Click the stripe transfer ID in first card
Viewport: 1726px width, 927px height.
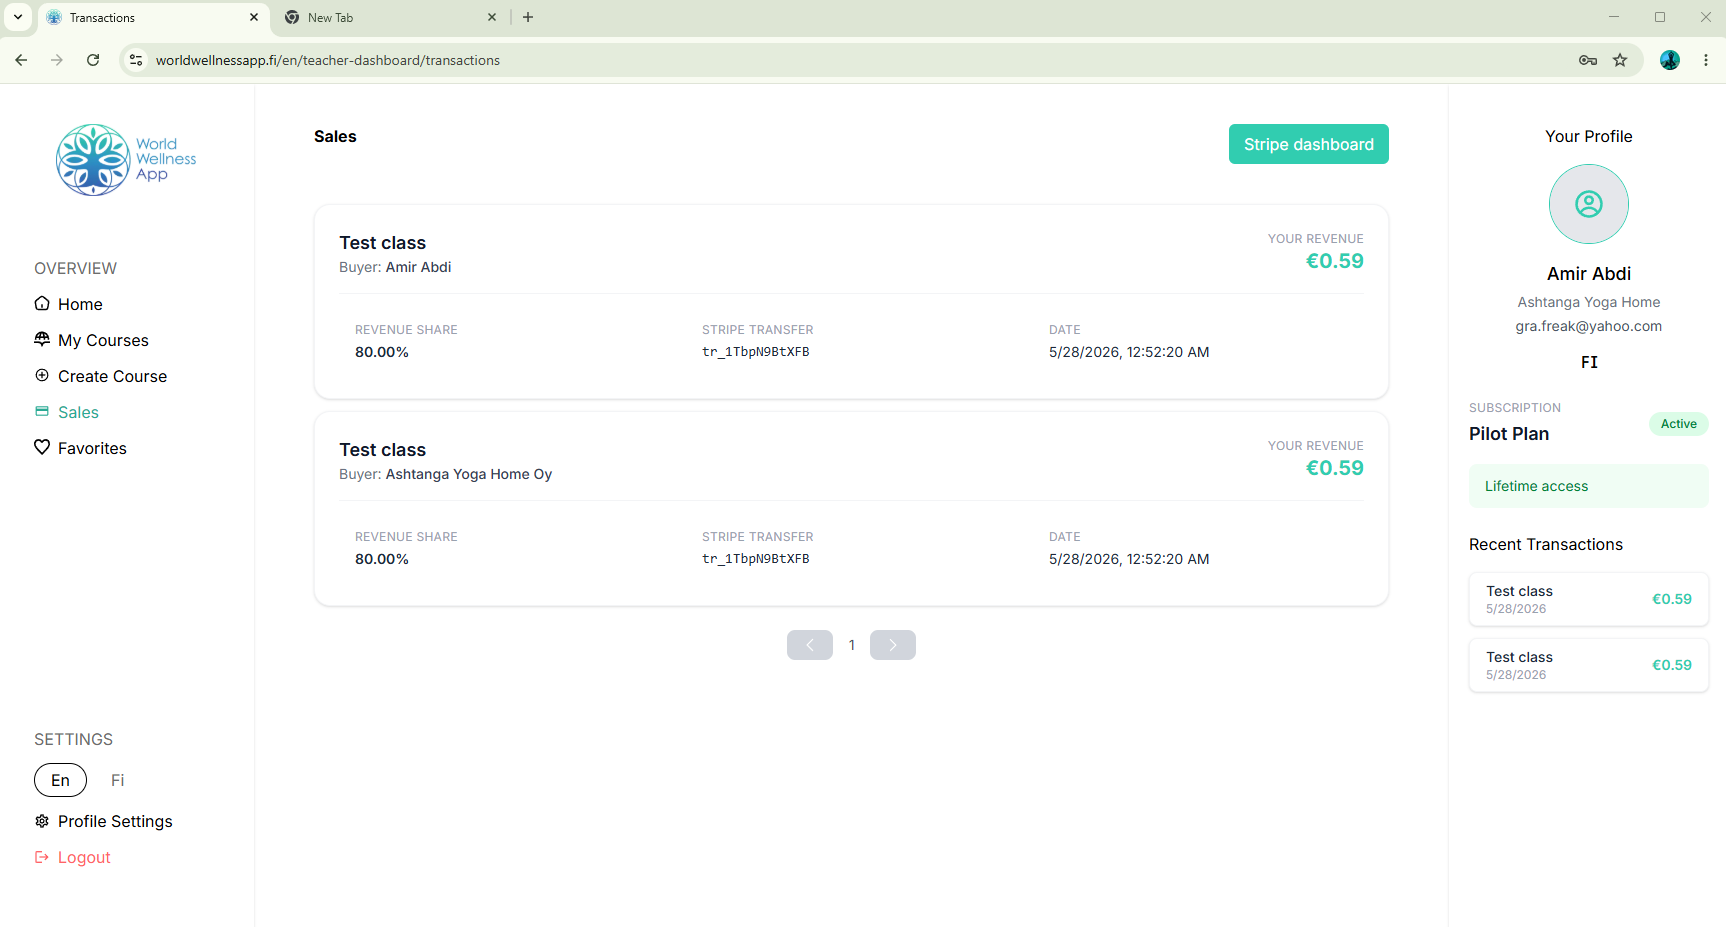(756, 352)
